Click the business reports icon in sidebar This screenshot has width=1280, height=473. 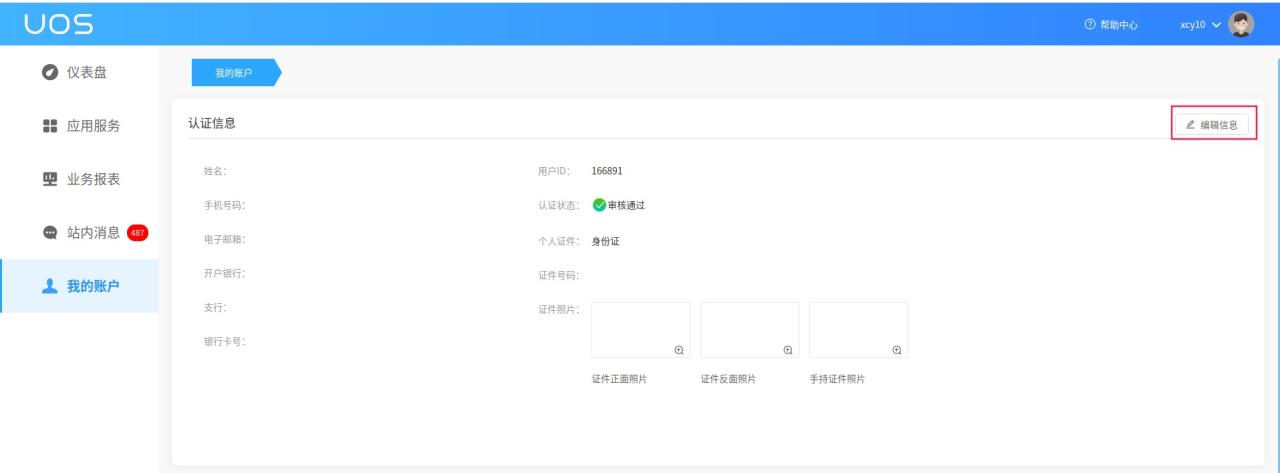[x=50, y=179]
